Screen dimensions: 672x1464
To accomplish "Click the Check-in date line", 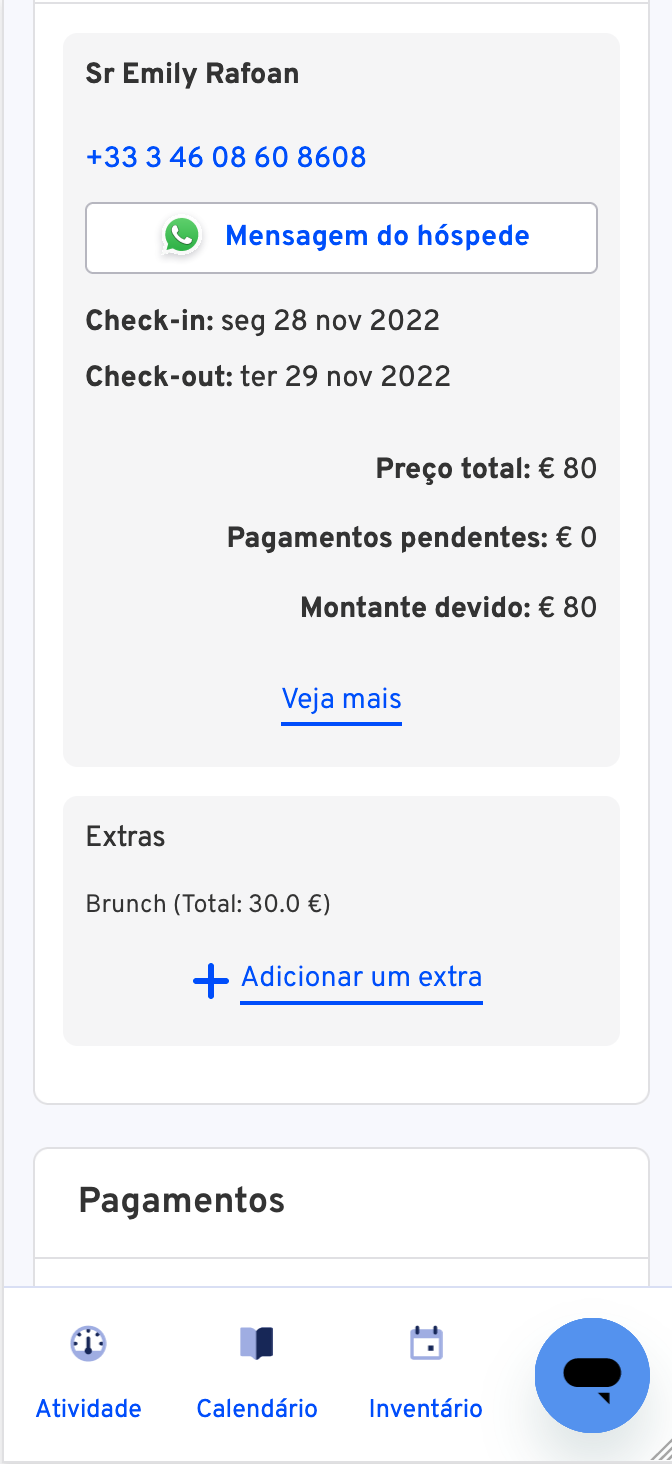I will point(263,321).
